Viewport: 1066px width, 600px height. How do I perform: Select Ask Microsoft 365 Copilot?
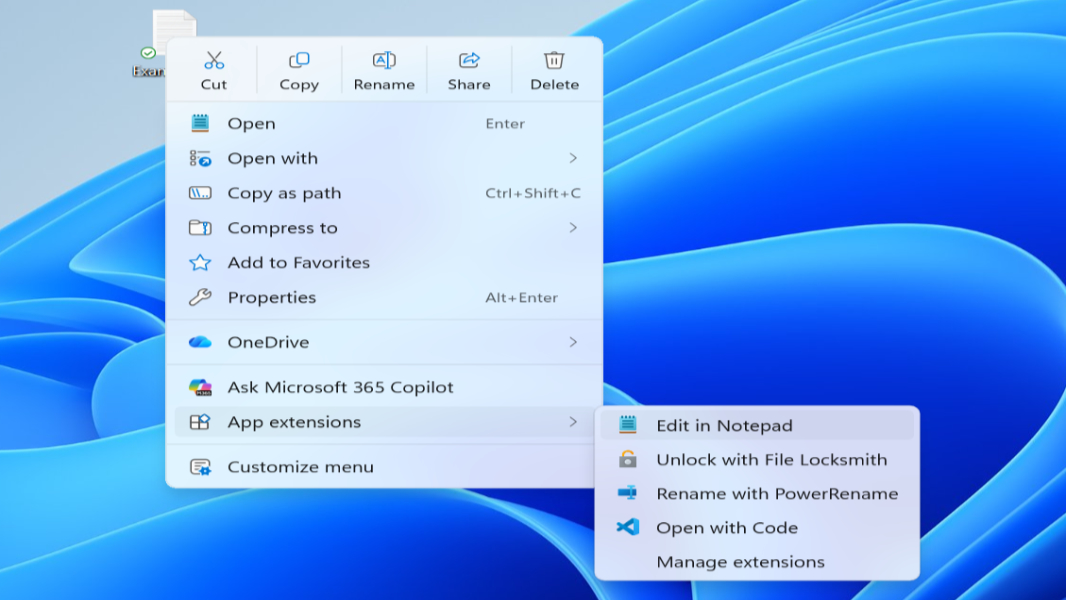(384, 387)
